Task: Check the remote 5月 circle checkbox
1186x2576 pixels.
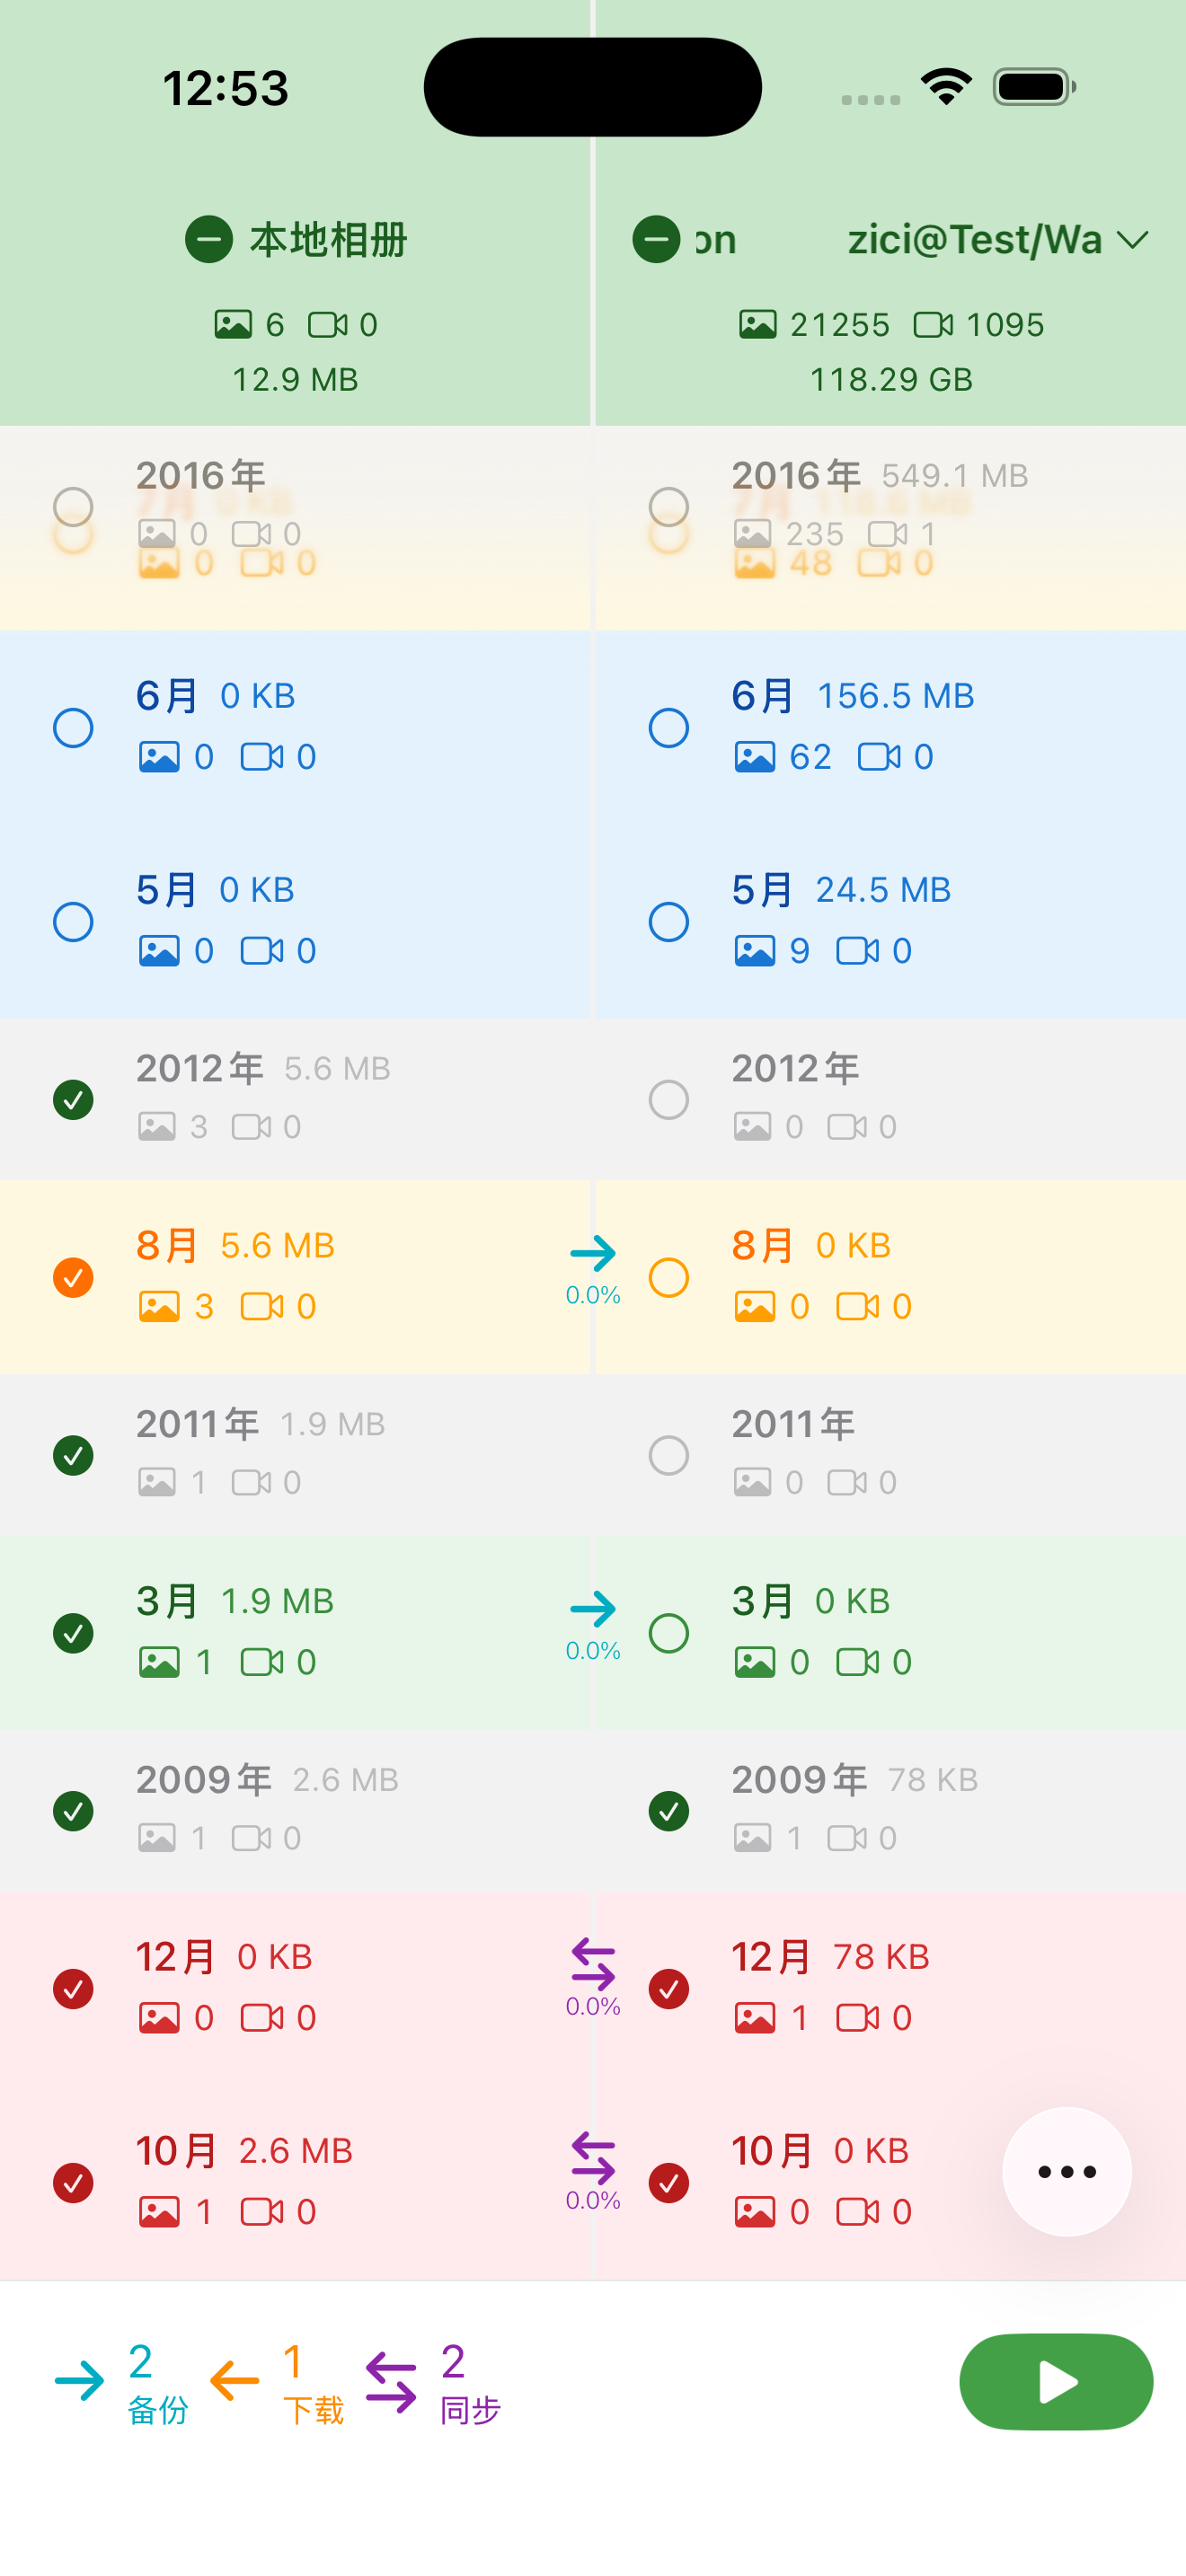Action: [668, 921]
